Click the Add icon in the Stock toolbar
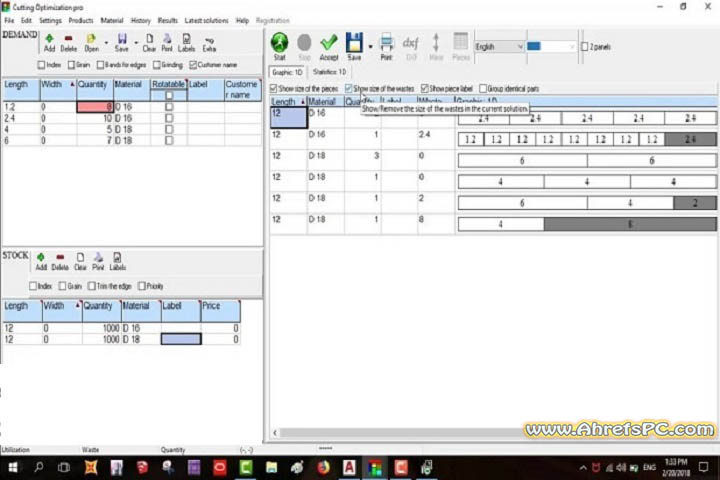This screenshot has height=480, width=720. click(41, 257)
